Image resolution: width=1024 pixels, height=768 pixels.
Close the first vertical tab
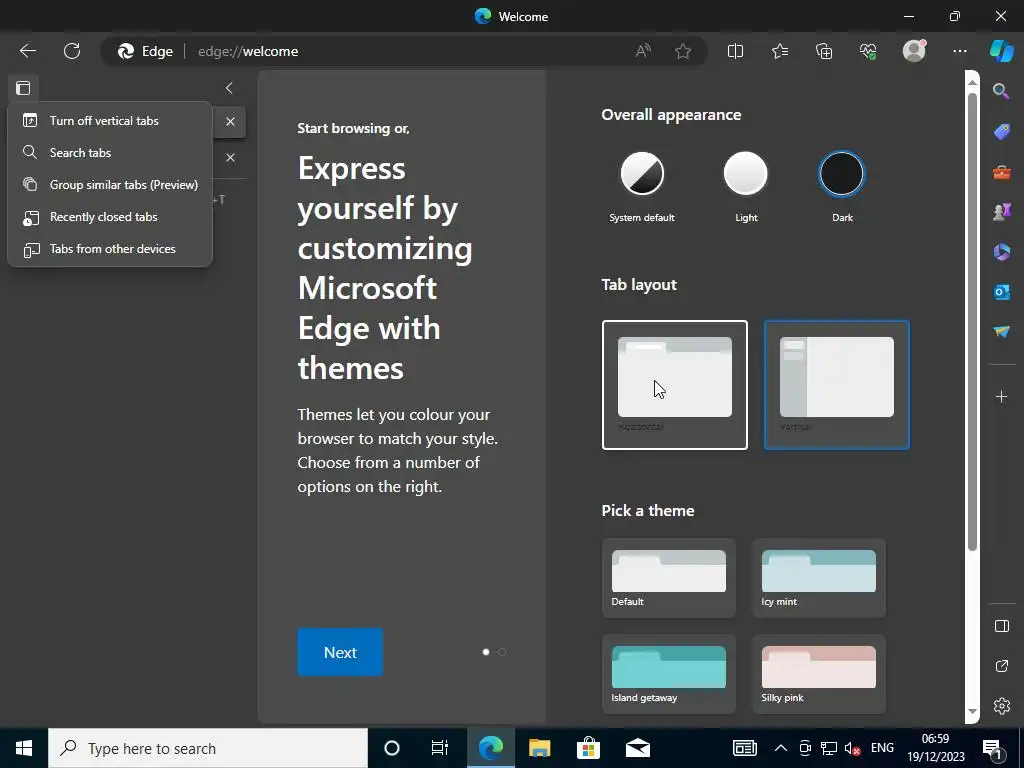pyautogui.click(x=231, y=121)
